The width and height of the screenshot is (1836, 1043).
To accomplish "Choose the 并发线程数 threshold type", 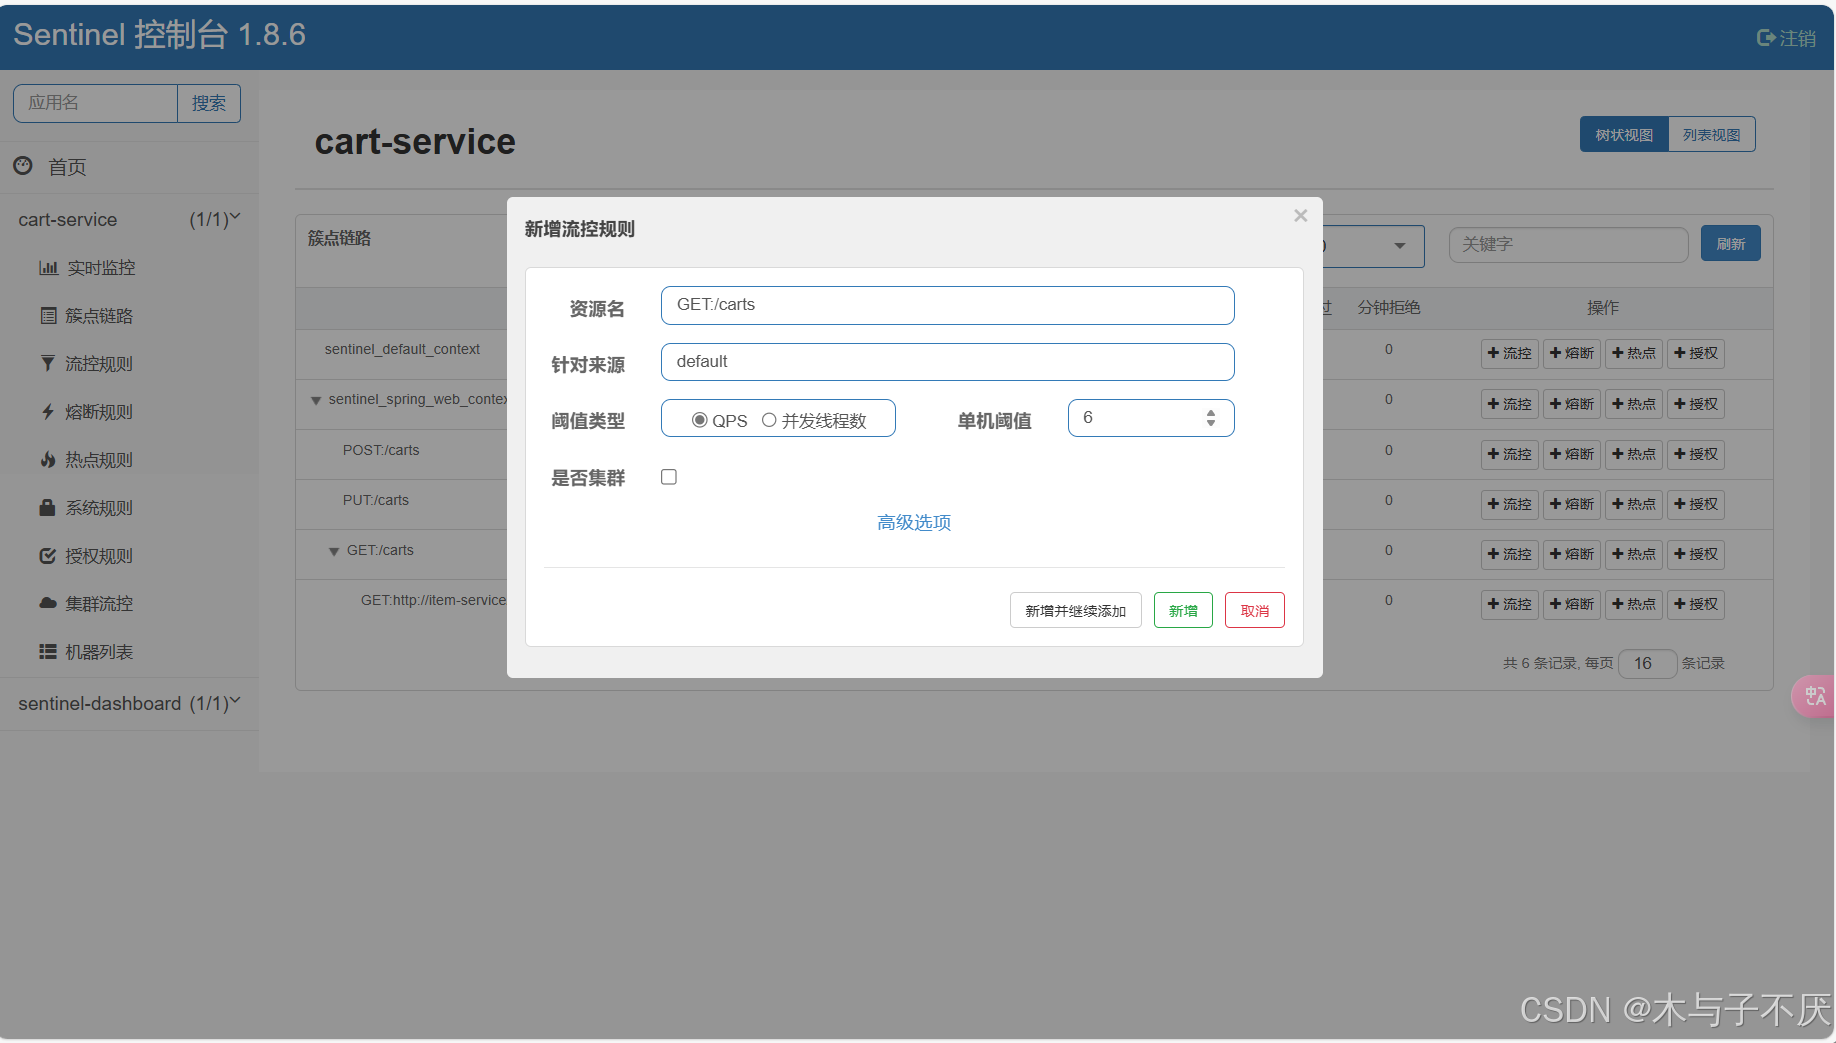I will pos(769,419).
